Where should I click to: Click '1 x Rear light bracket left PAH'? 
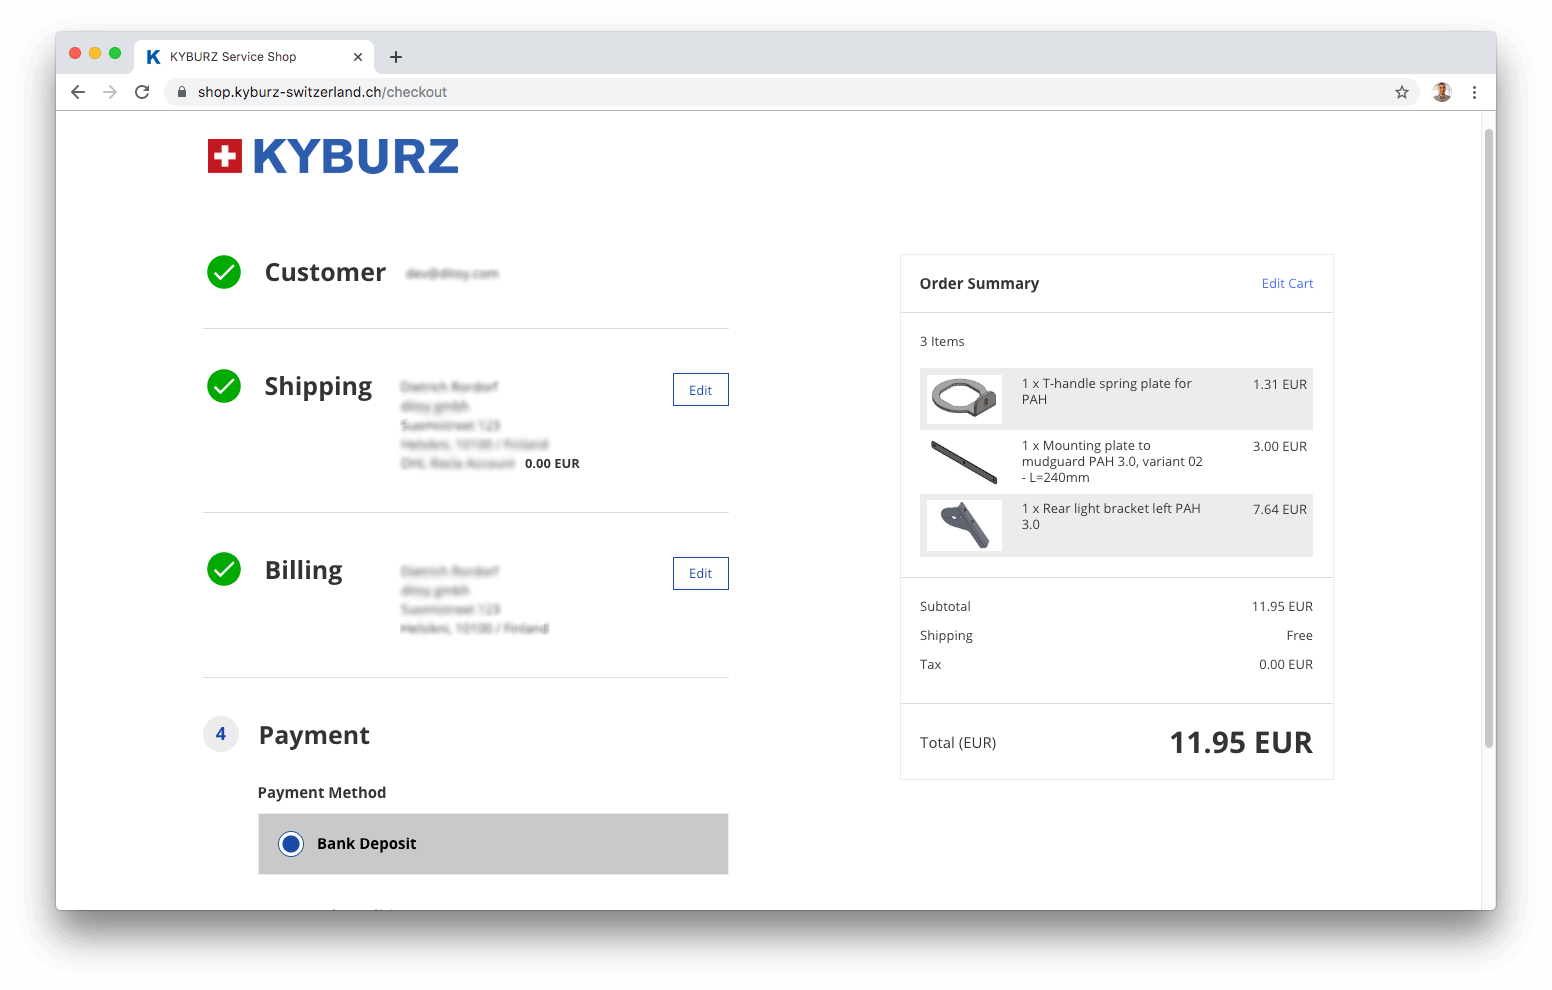[x=1111, y=517]
